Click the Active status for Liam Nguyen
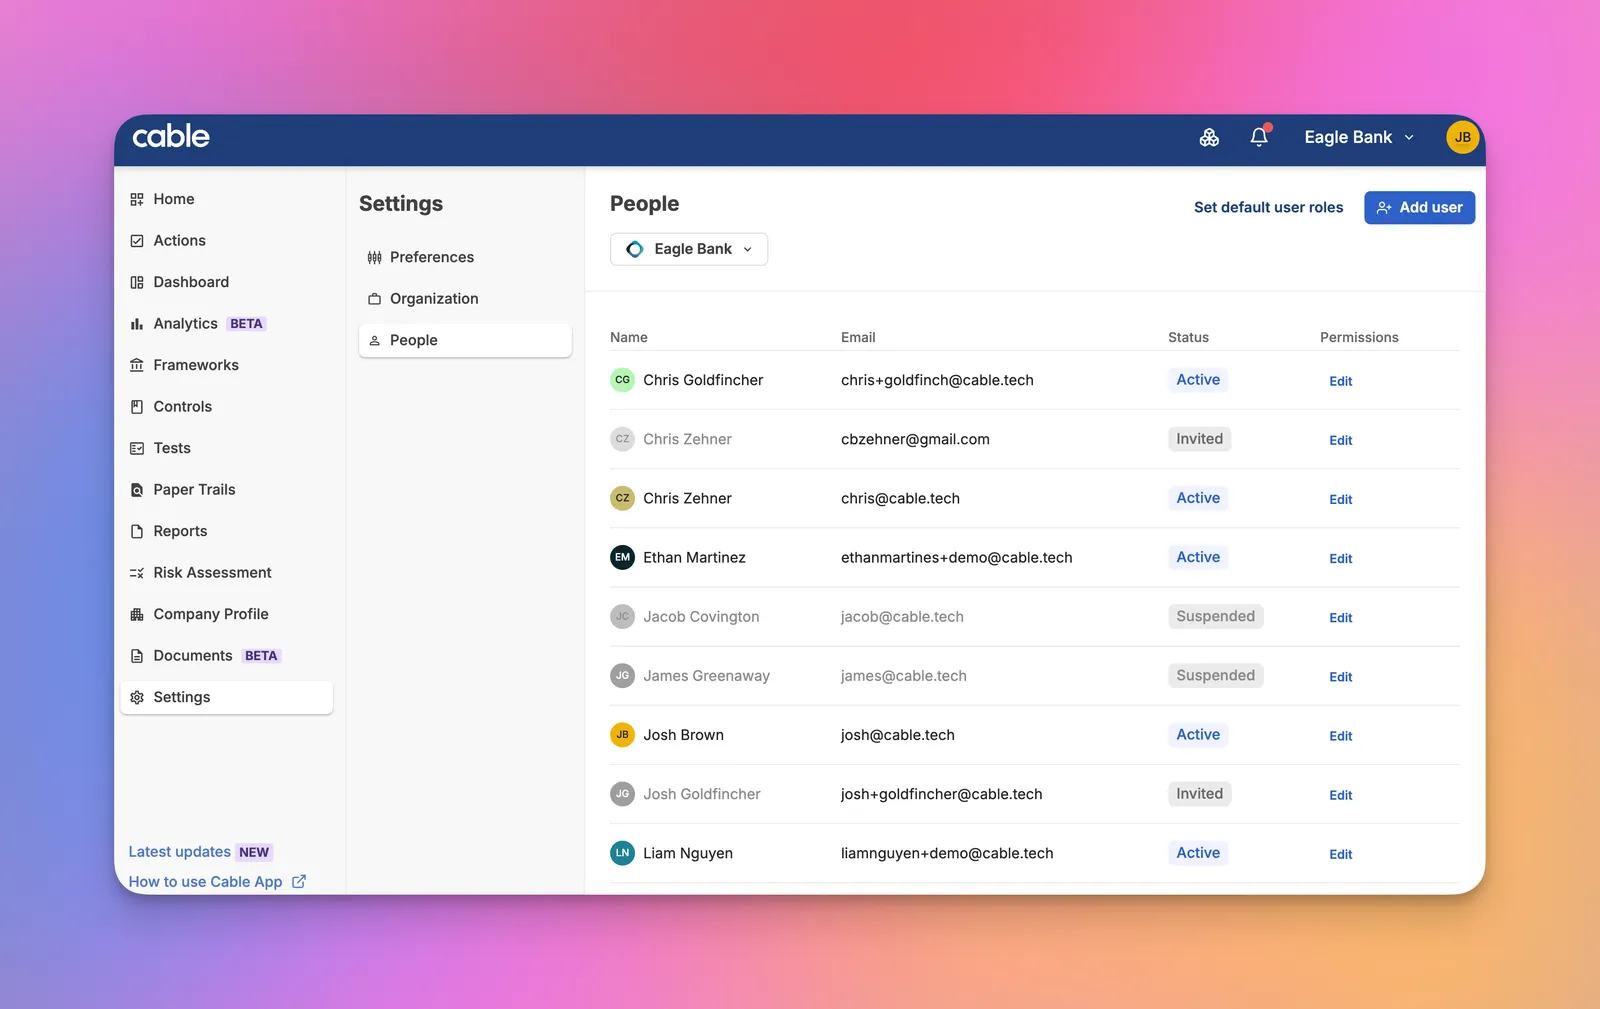This screenshot has width=1600, height=1009. pyautogui.click(x=1198, y=853)
